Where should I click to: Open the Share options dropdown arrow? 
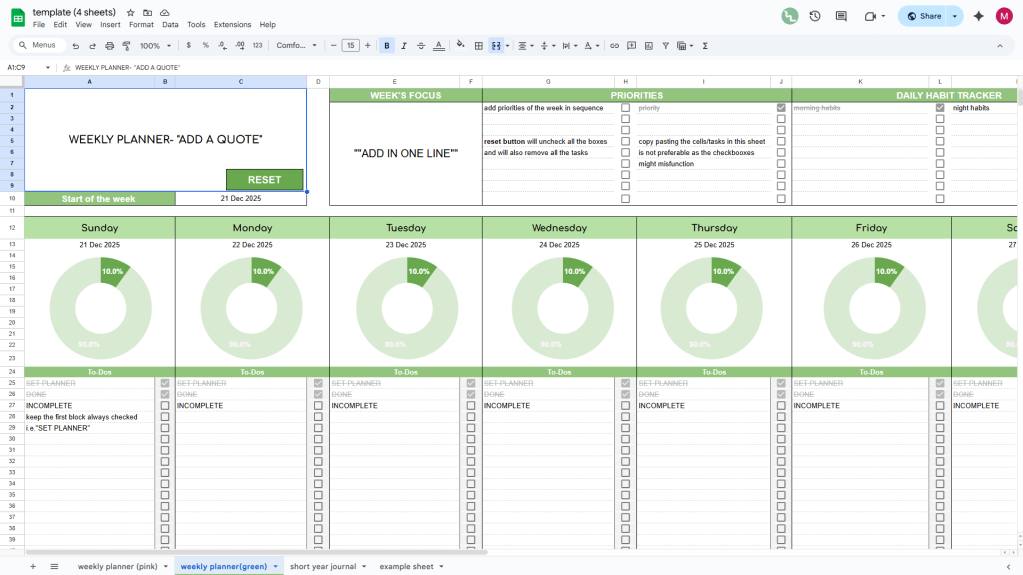(955, 16)
